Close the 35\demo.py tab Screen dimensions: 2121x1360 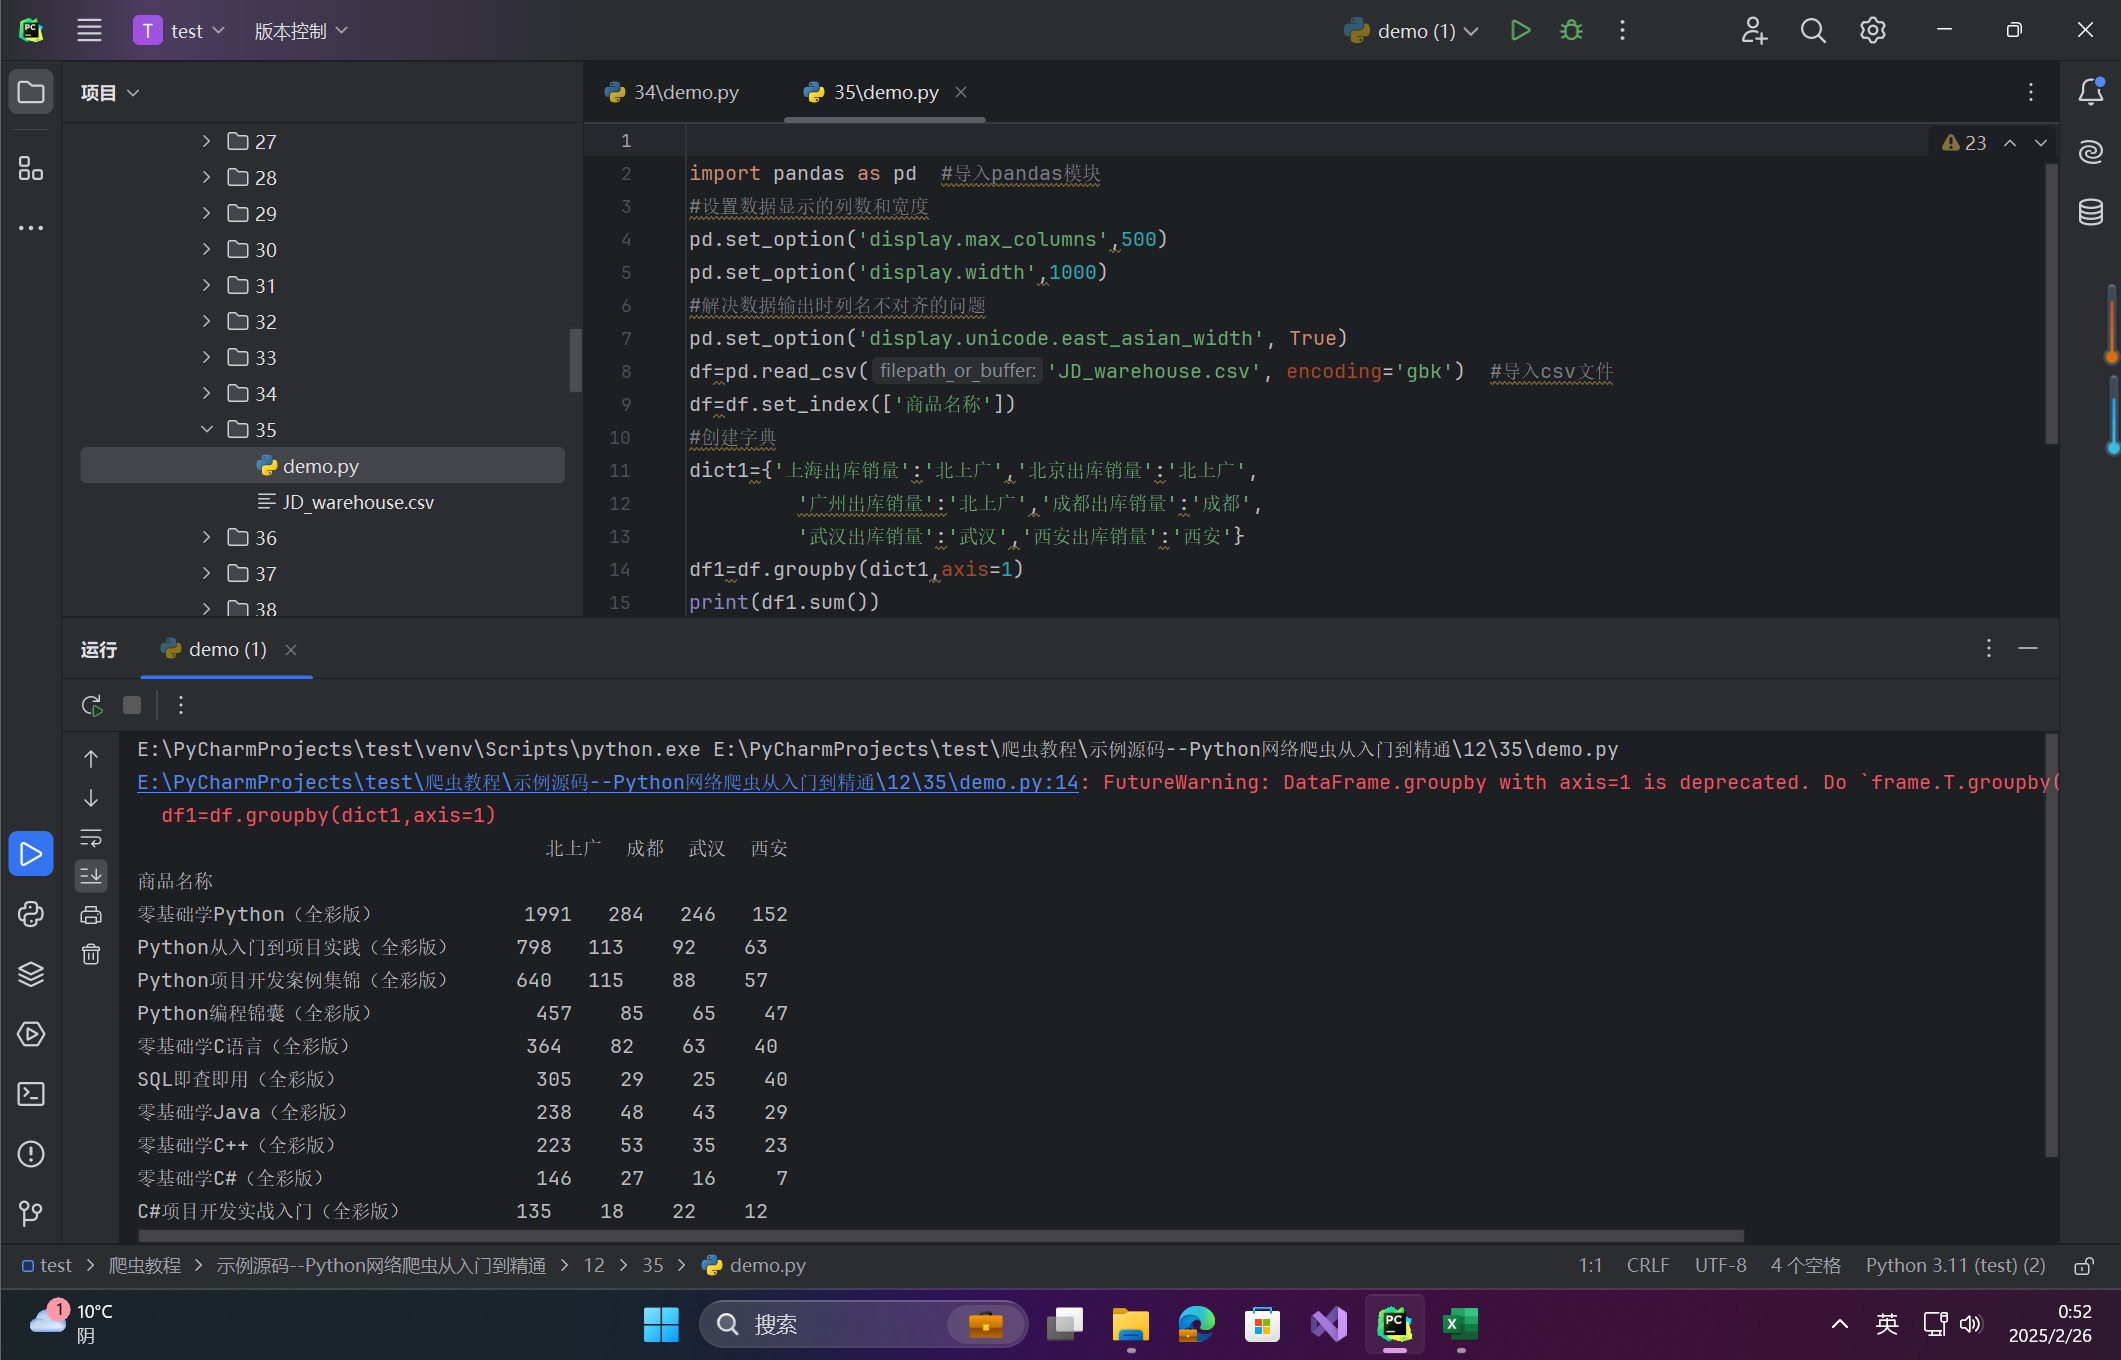(961, 92)
